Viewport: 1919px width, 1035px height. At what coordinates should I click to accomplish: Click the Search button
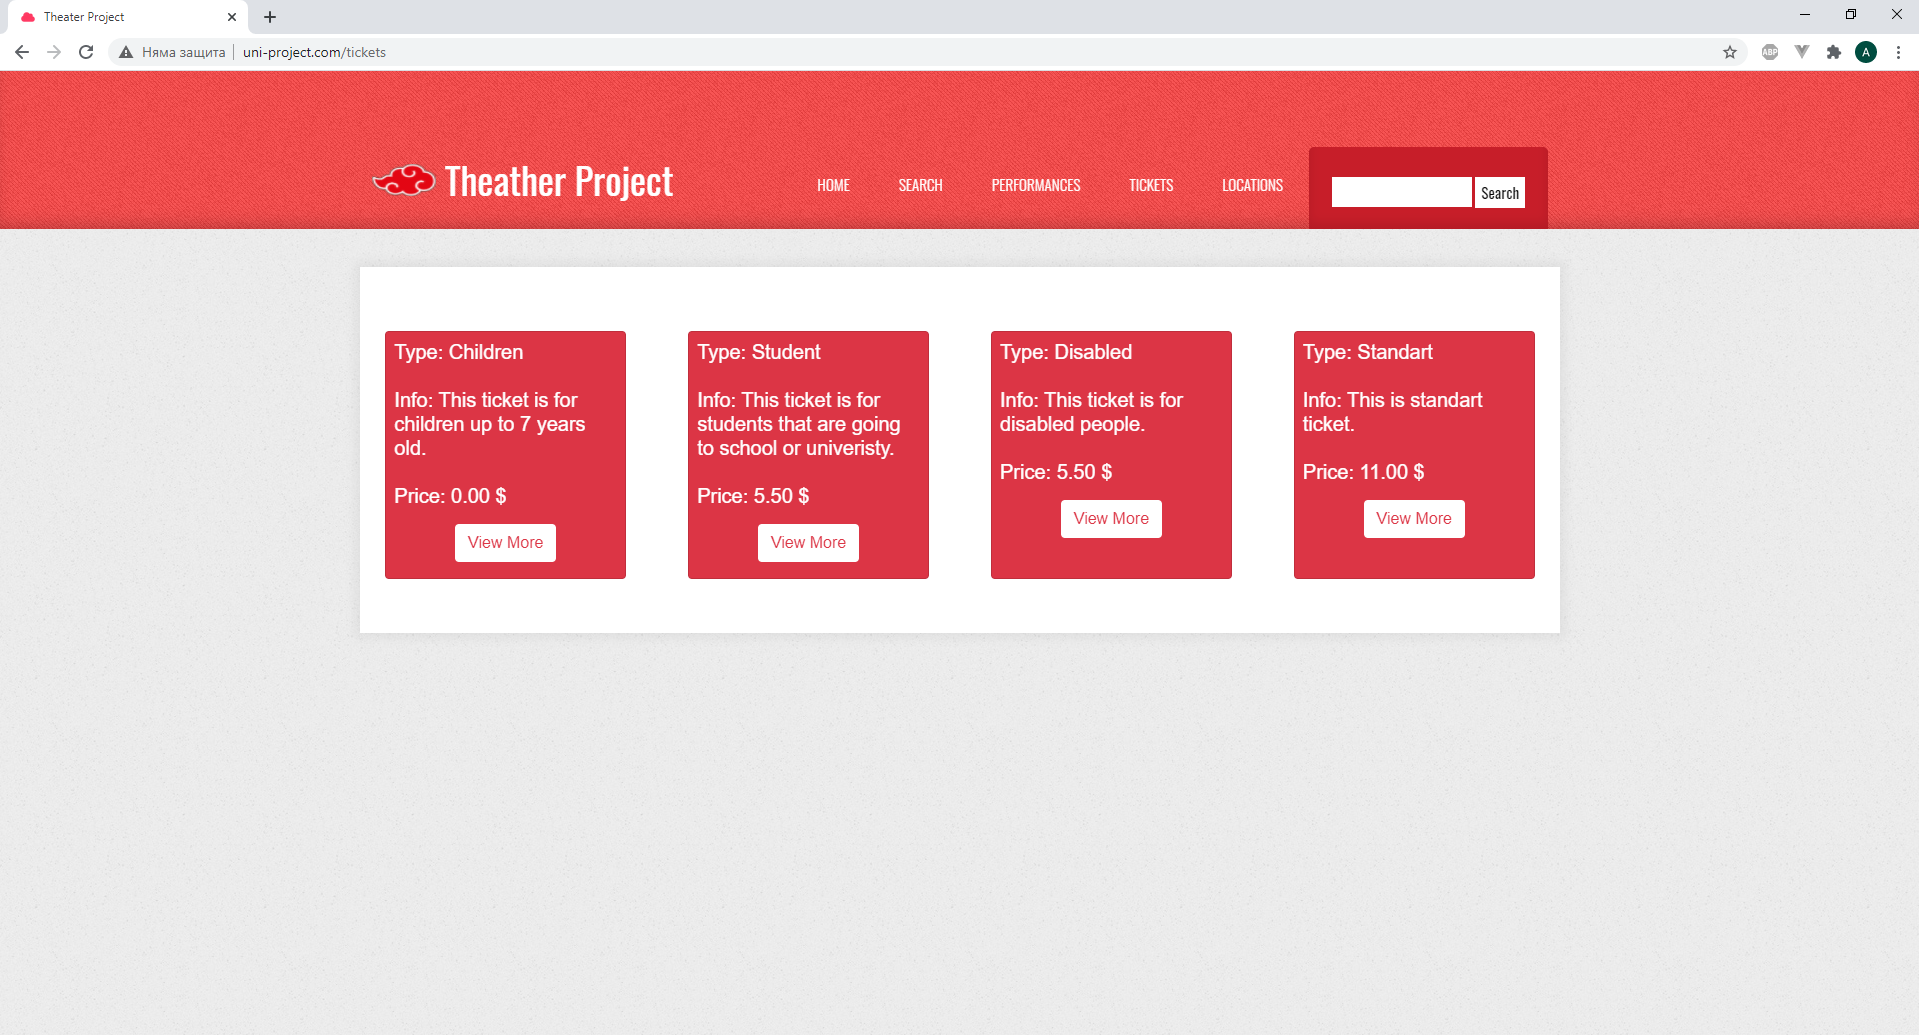(x=1500, y=193)
